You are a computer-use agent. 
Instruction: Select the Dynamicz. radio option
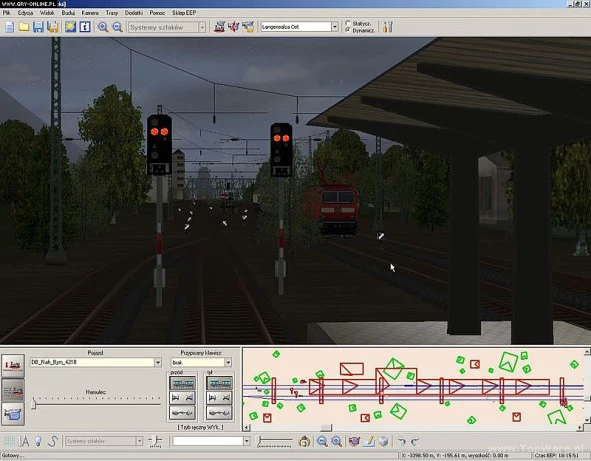coord(348,30)
